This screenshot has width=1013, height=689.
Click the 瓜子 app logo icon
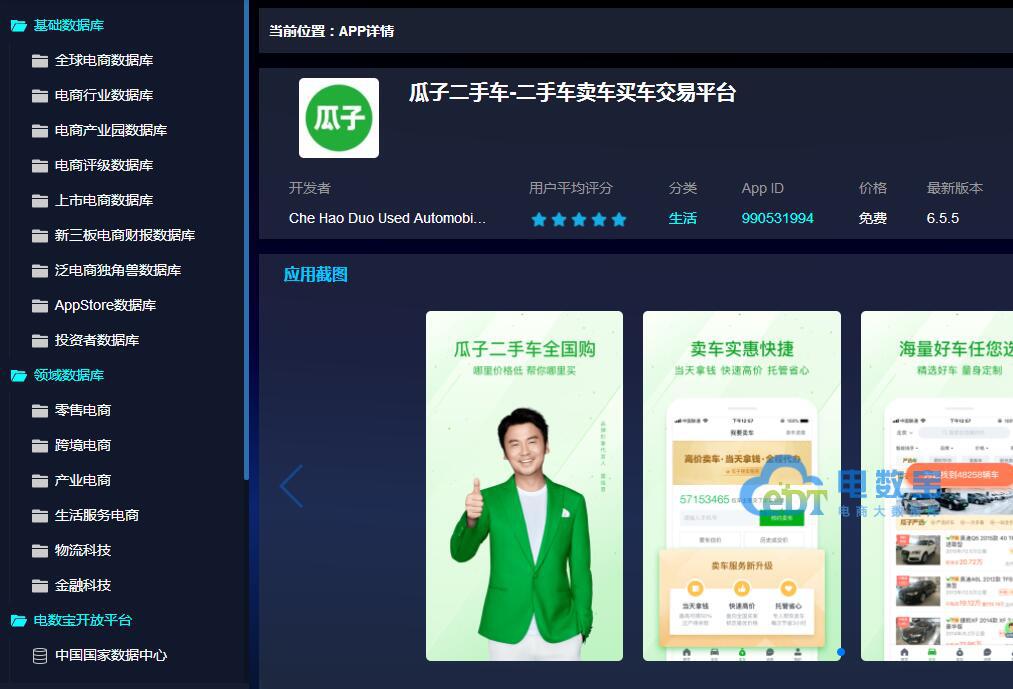click(x=339, y=118)
